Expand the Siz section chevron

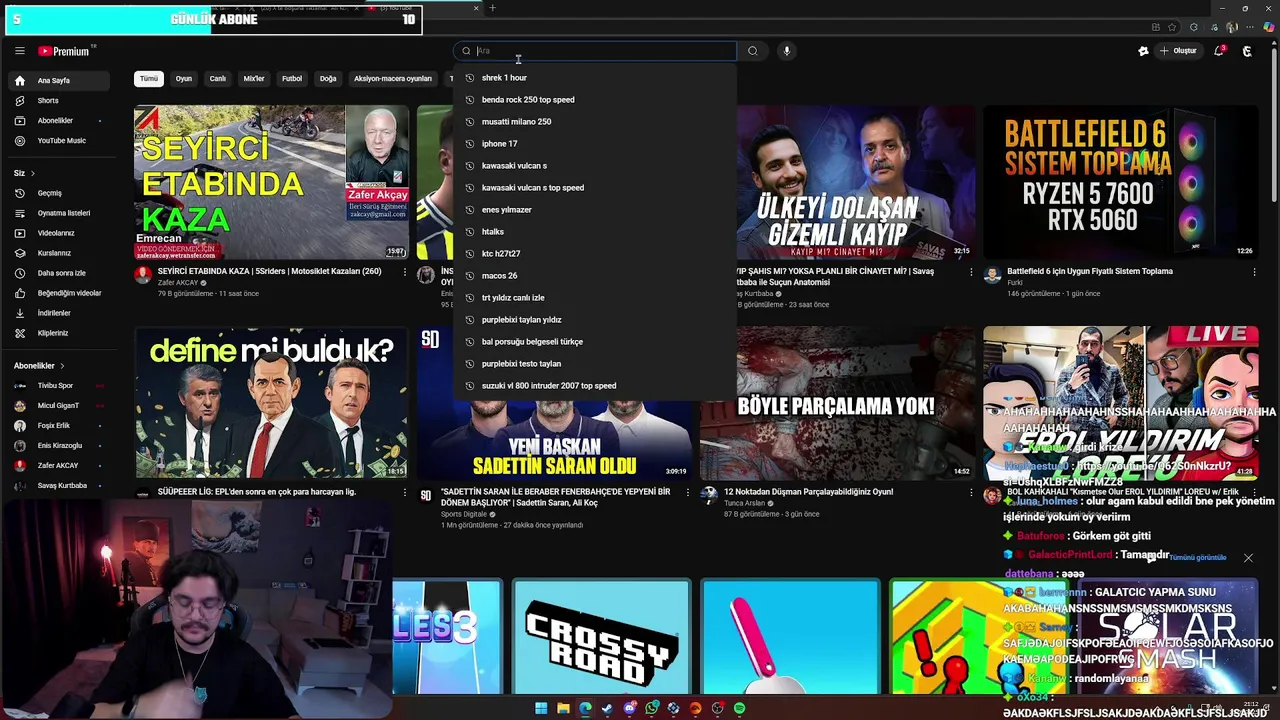[x=32, y=173]
